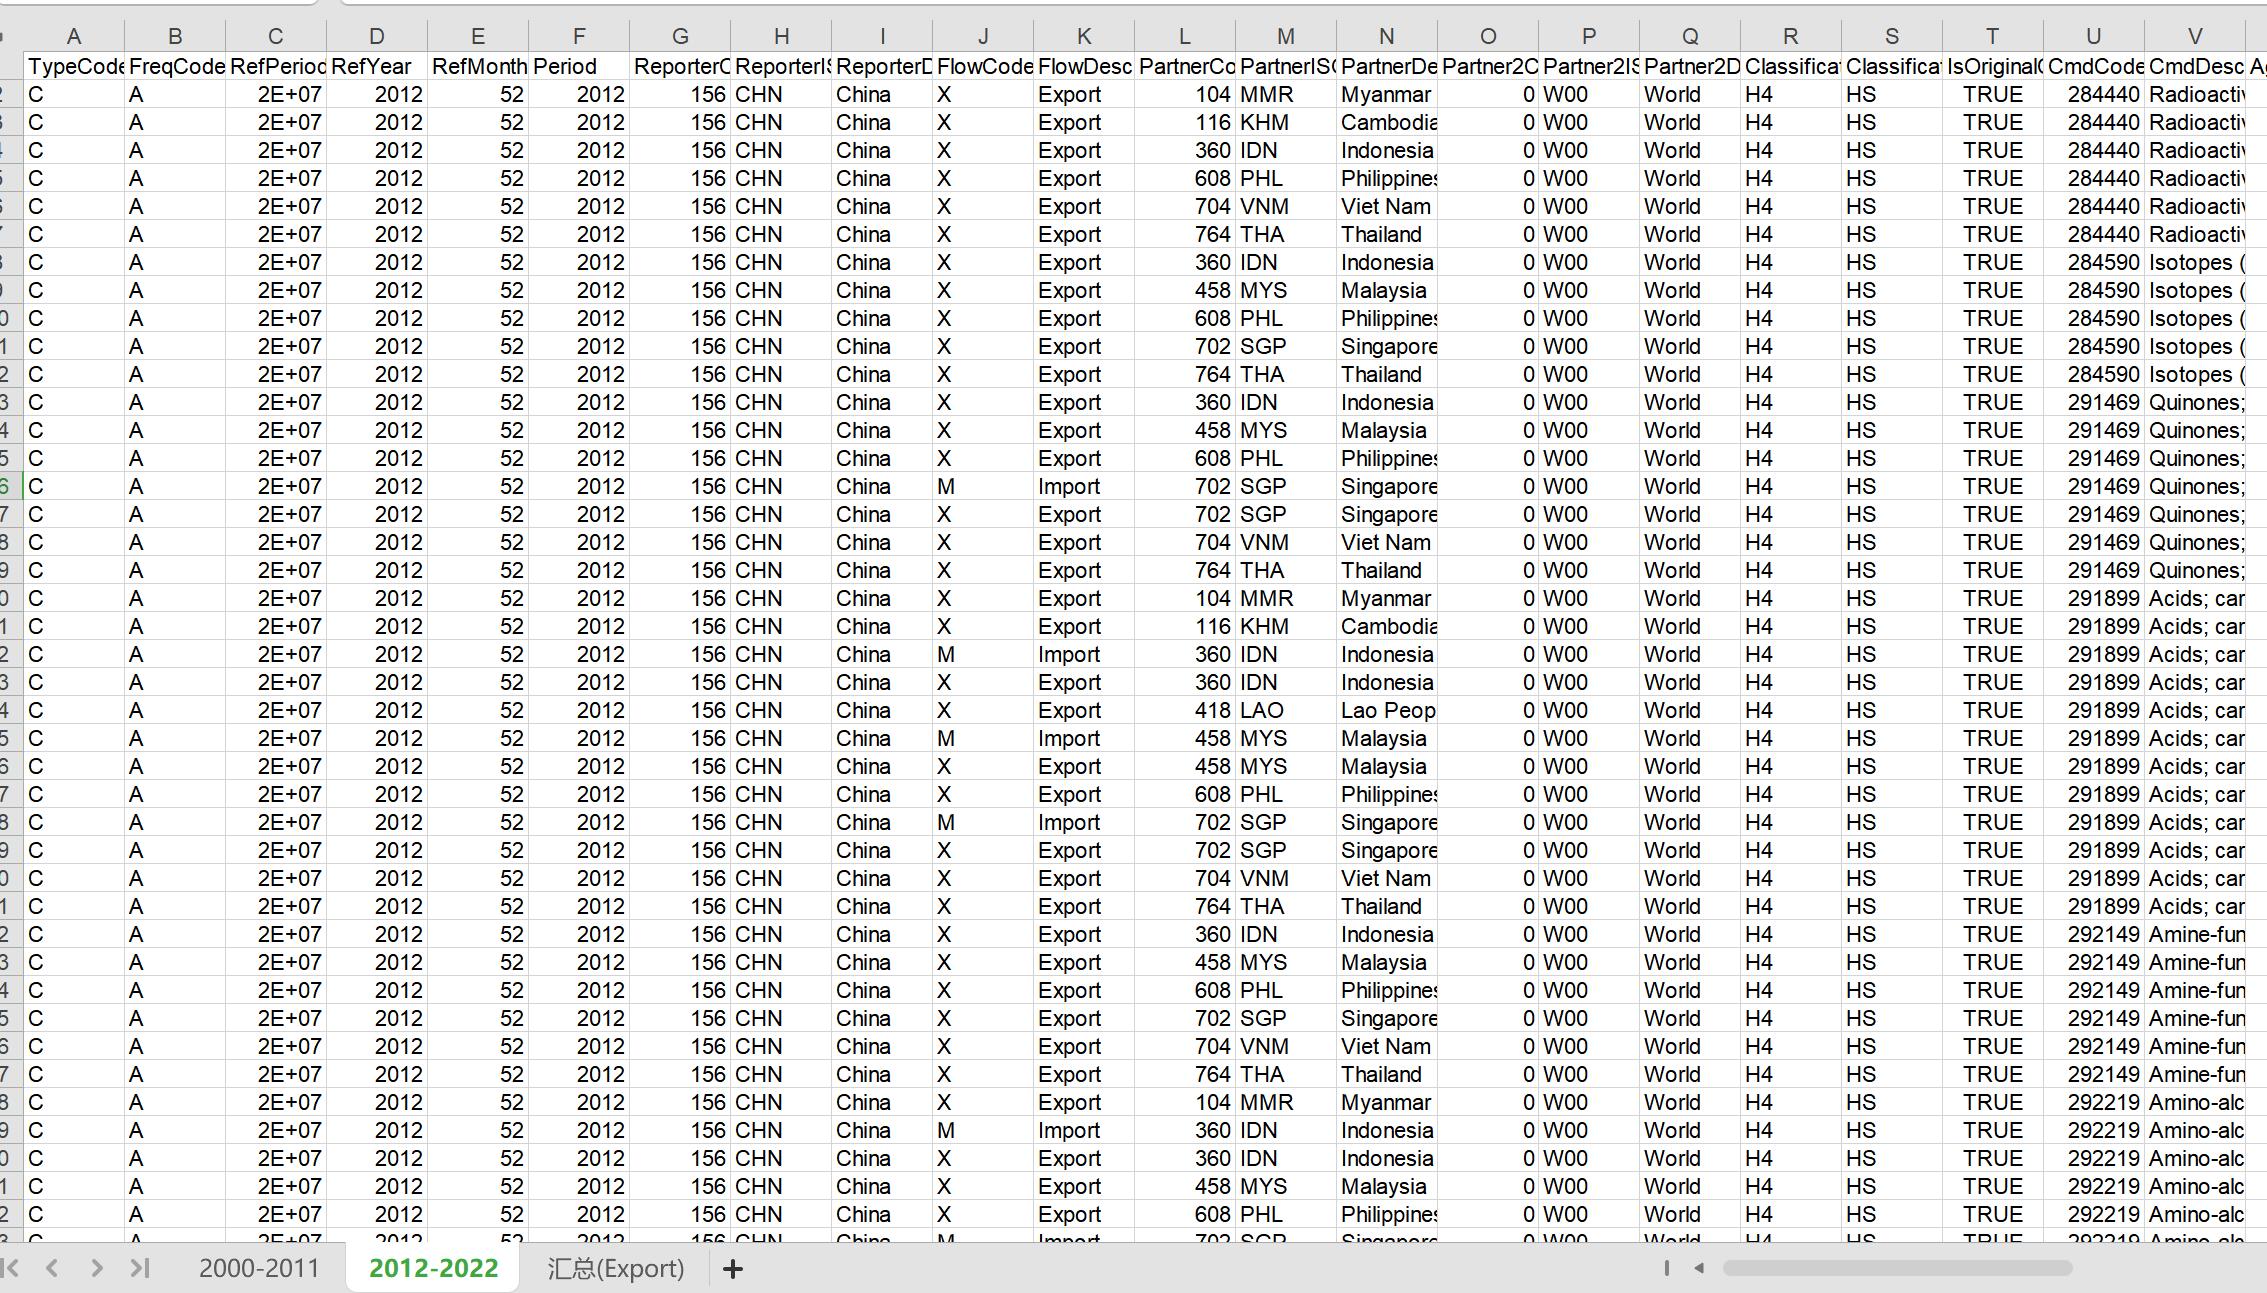
Task: Select the TypeCode header cell
Action: click(x=74, y=66)
